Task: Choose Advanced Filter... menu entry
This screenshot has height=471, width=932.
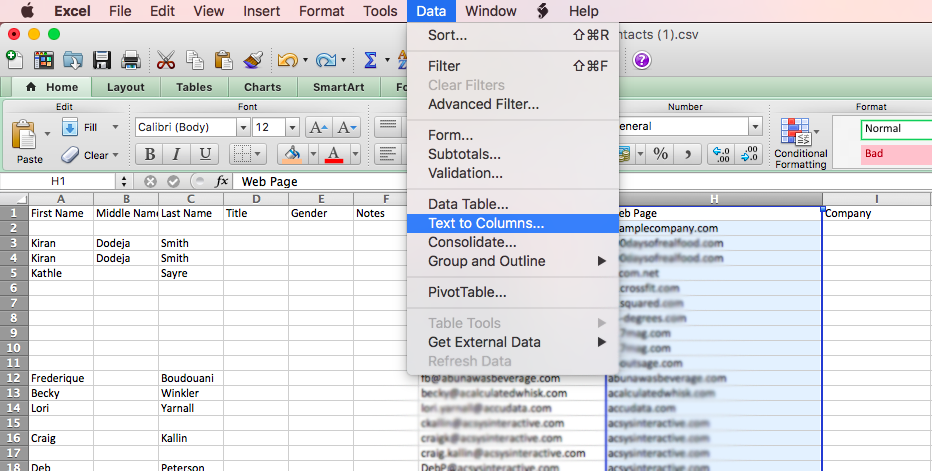Action: (x=512, y=104)
